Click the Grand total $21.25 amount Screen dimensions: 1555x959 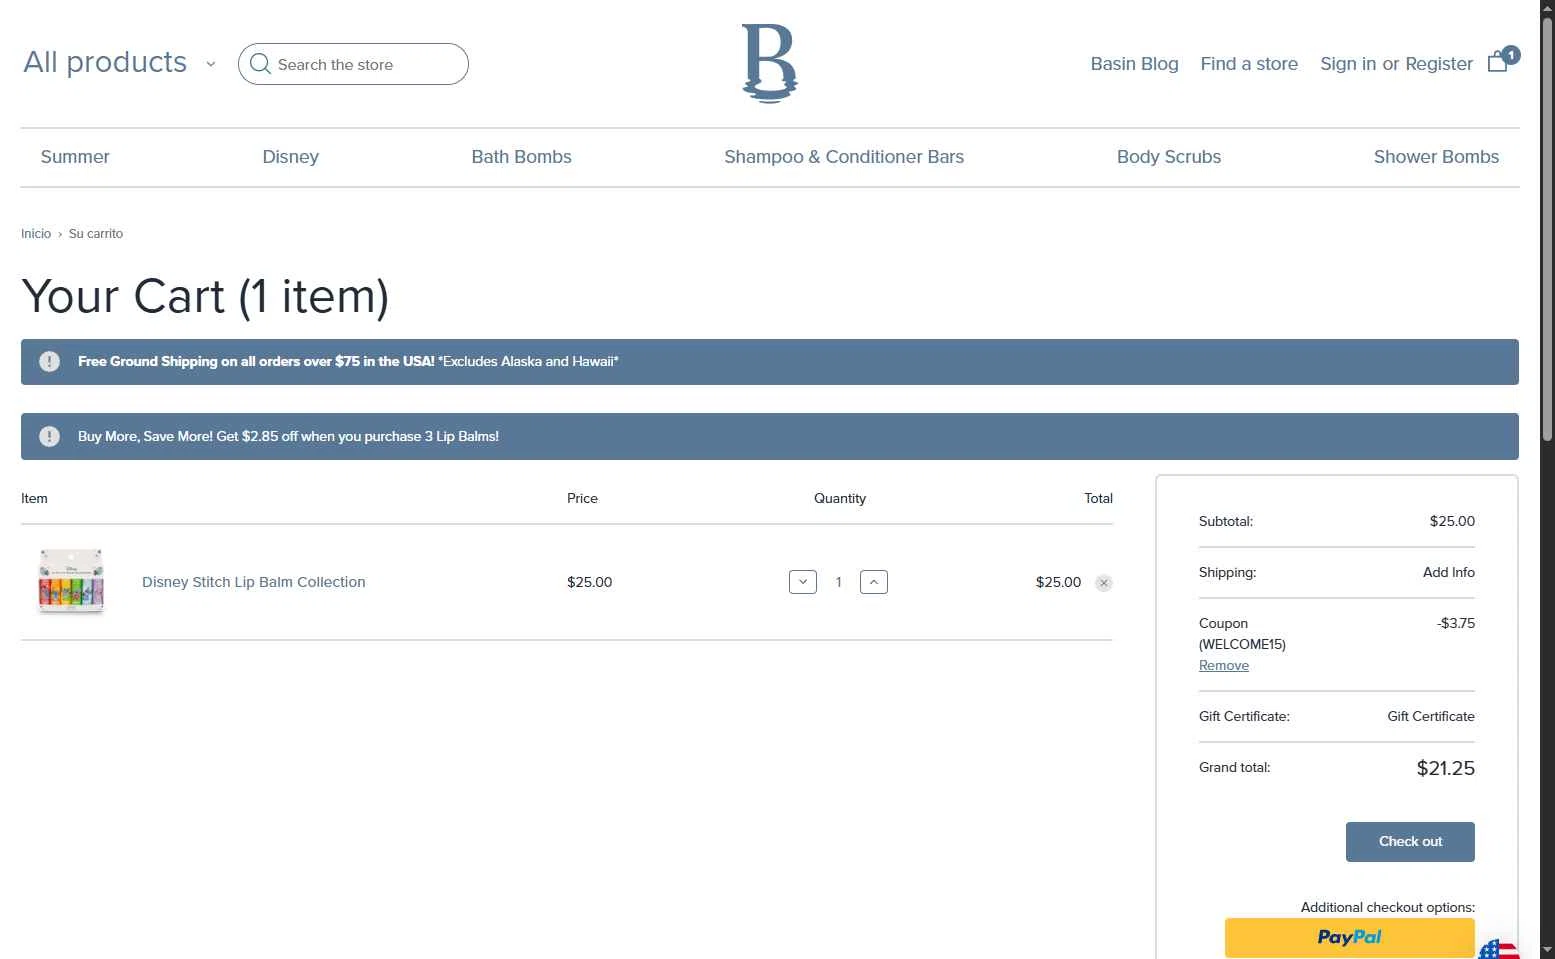(1446, 768)
